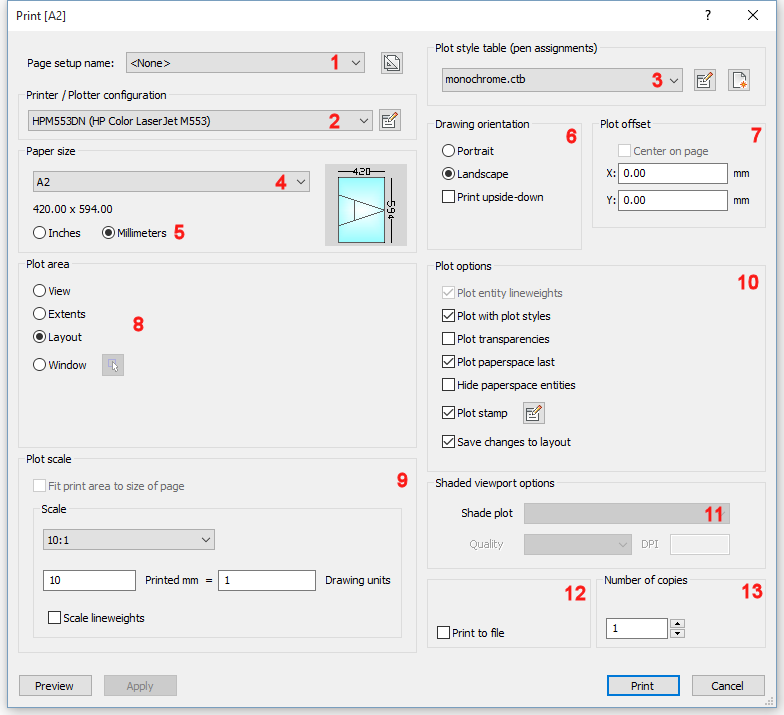Click the pick window area icon
The image size is (784, 715).
pos(113,366)
